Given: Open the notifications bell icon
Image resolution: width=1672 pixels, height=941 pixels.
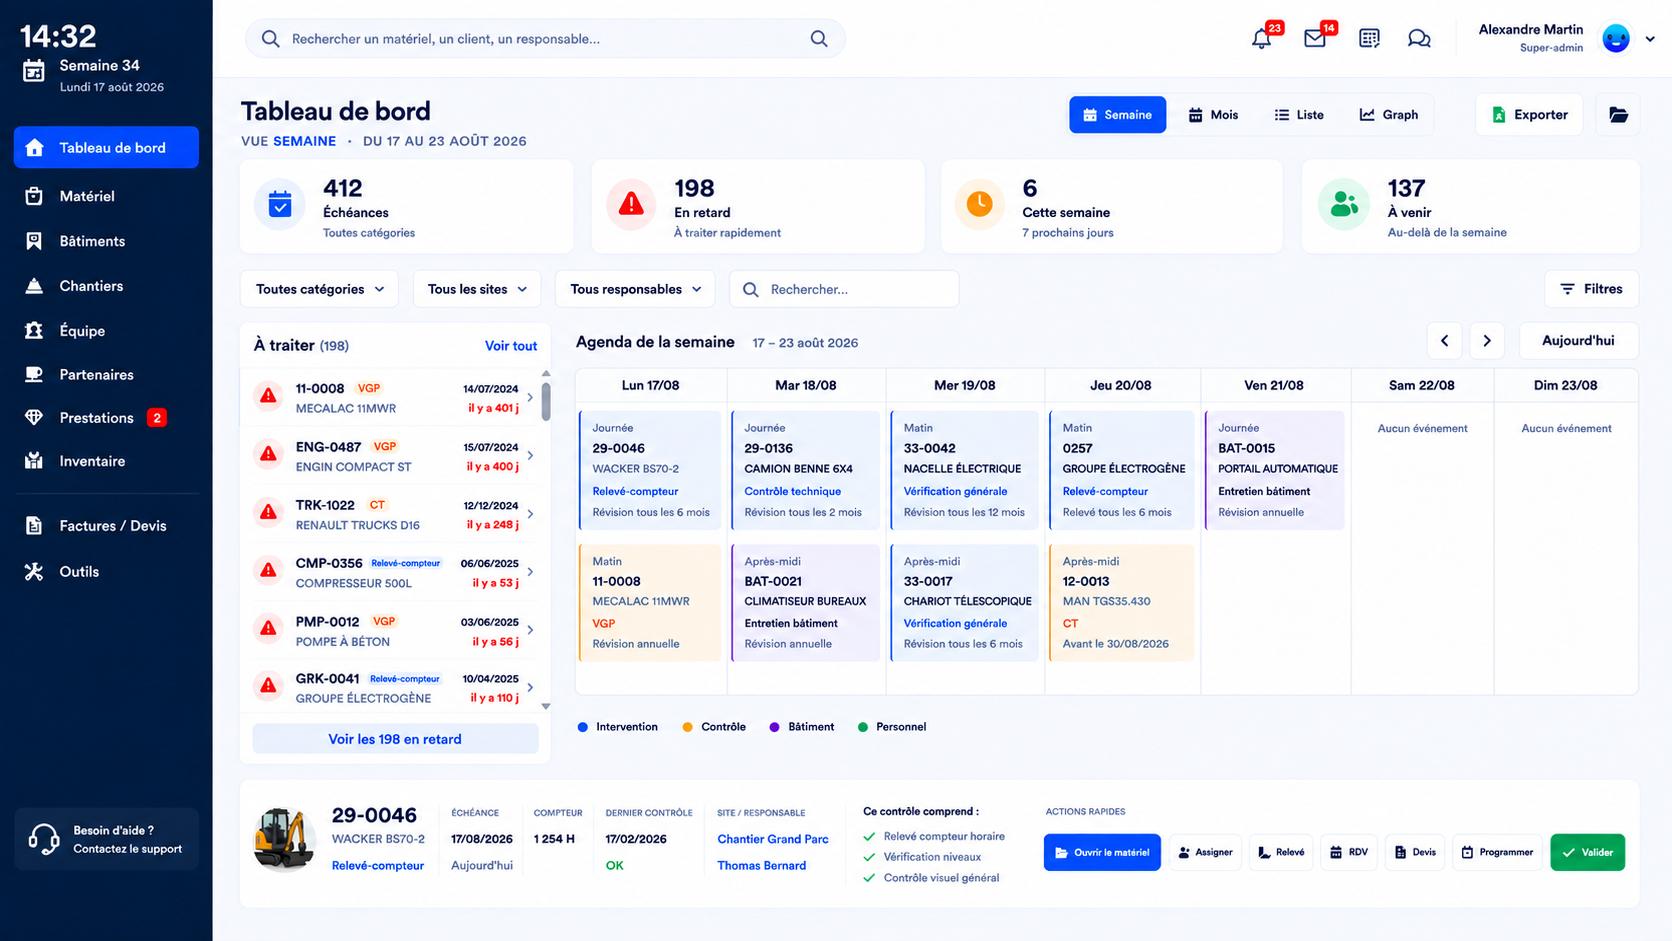Looking at the screenshot, I should tap(1262, 38).
